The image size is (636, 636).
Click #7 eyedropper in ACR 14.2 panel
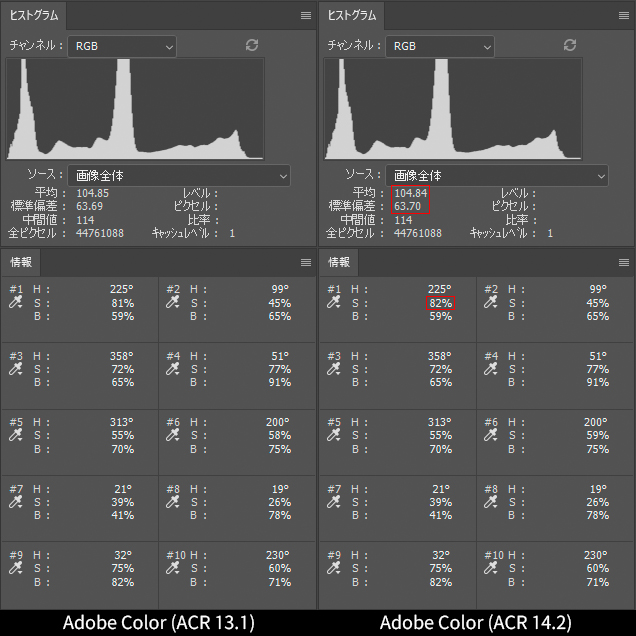coord(333,502)
